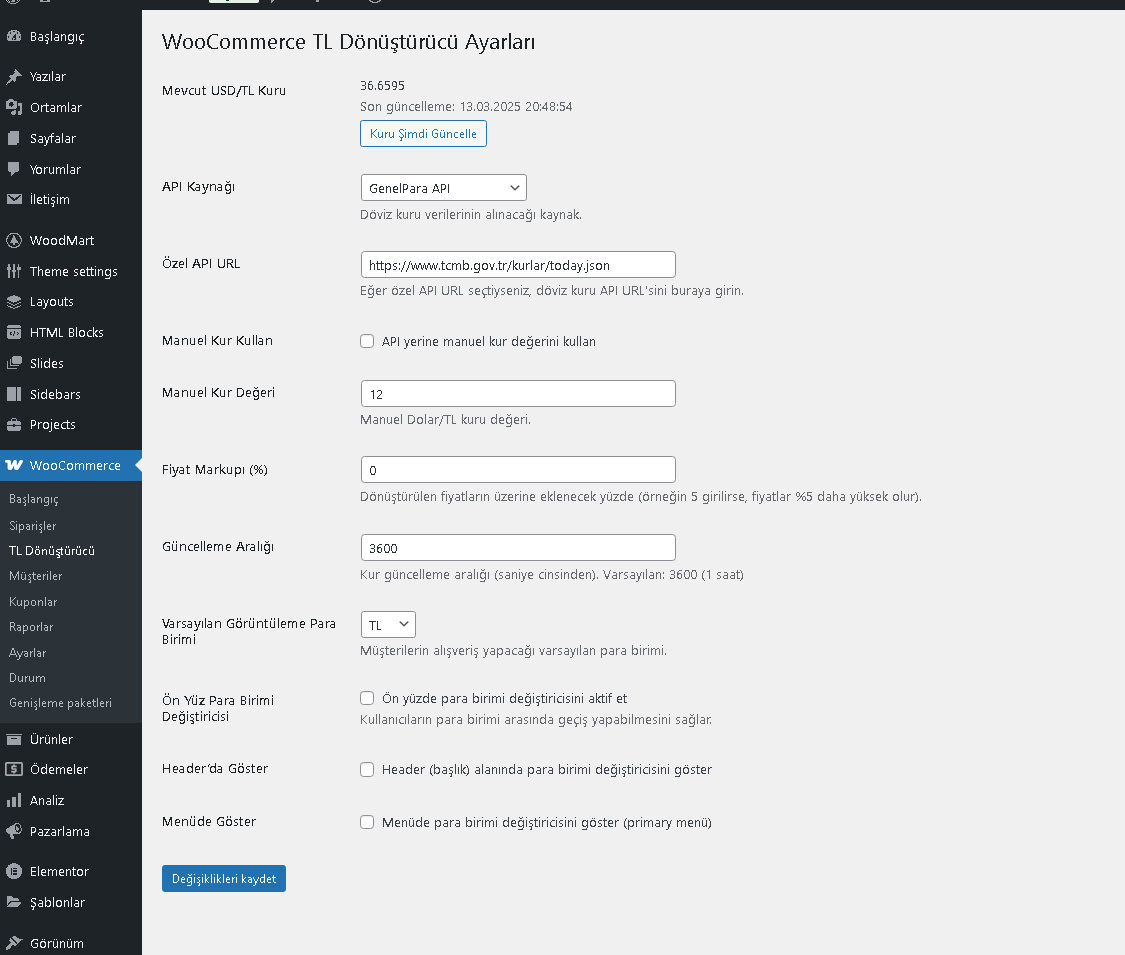Click Kuru Şimdi Güncelle button
The width and height of the screenshot is (1125, 955).
point(423,133)
